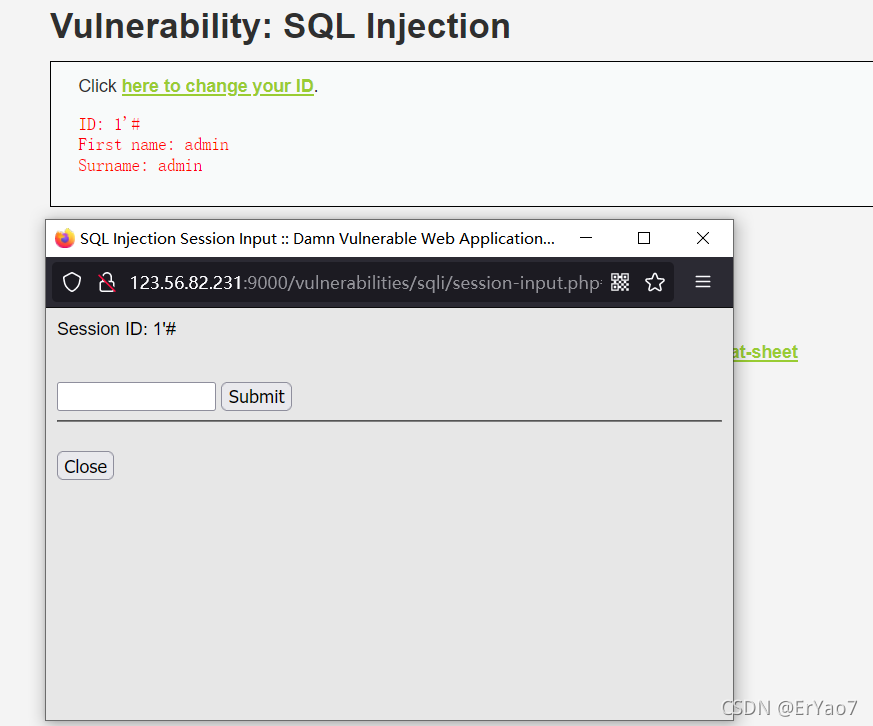
Task: Click the 'here to change your ID' link
Action: [x=218, y=86]
